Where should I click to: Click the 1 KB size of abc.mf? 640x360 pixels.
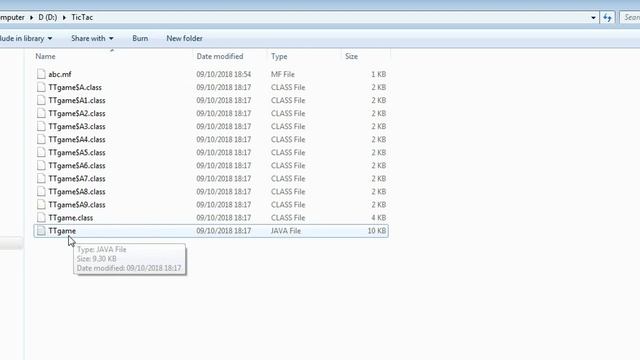pyautogui.click(x=378, y=74)
